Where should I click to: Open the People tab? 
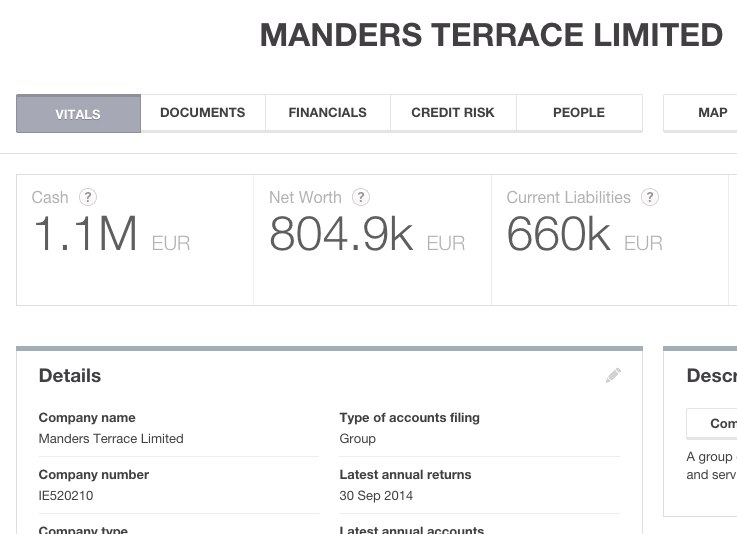coord(579,113)
